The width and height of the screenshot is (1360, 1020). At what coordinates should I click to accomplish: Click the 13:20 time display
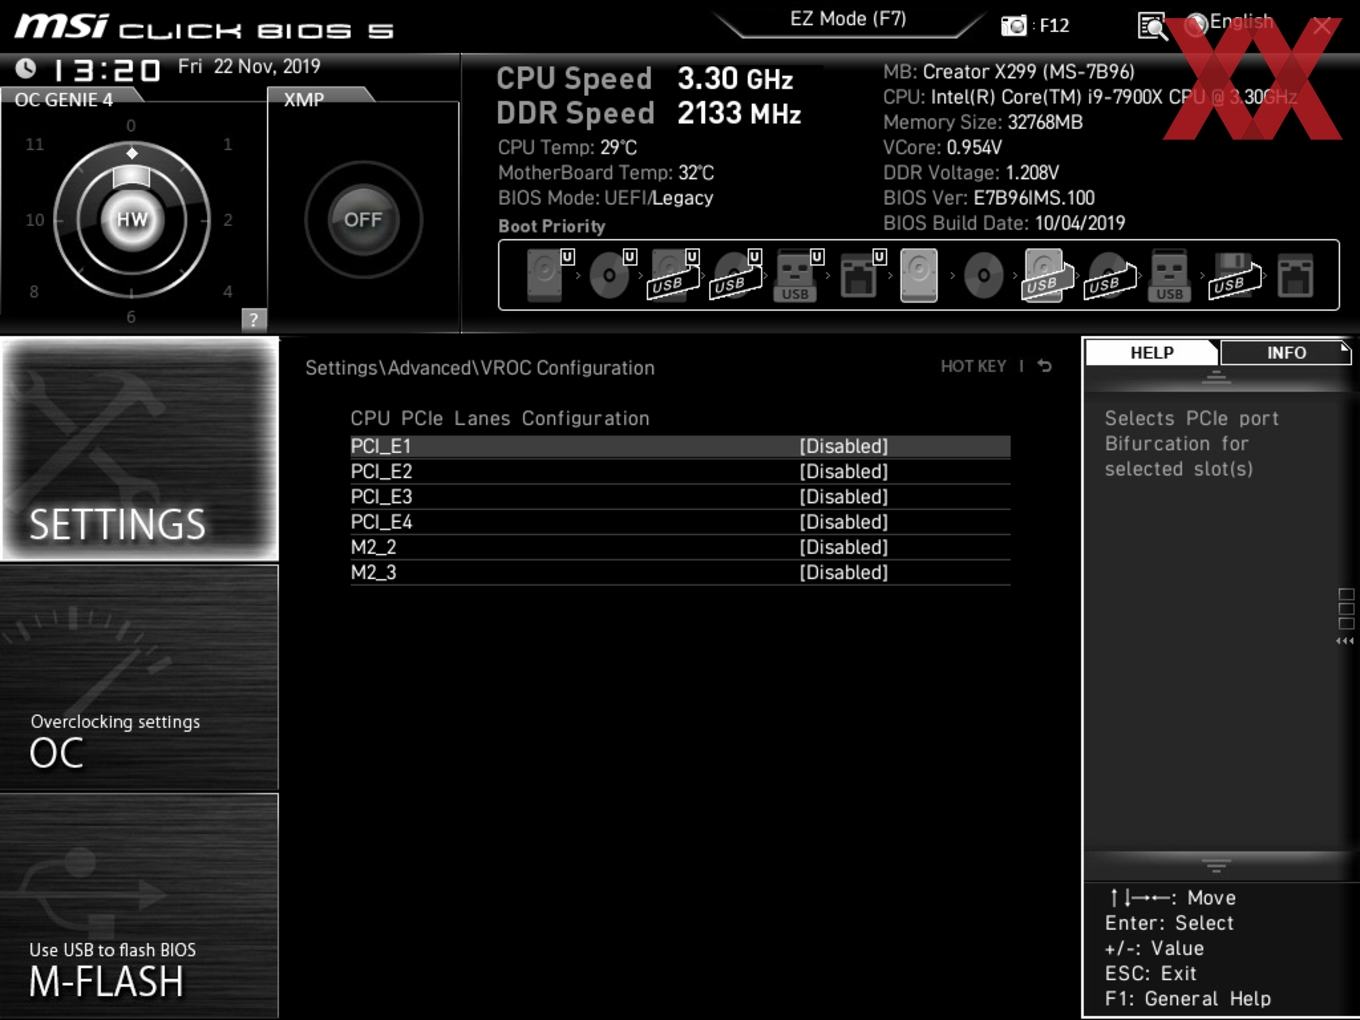(x=106, y=70)
